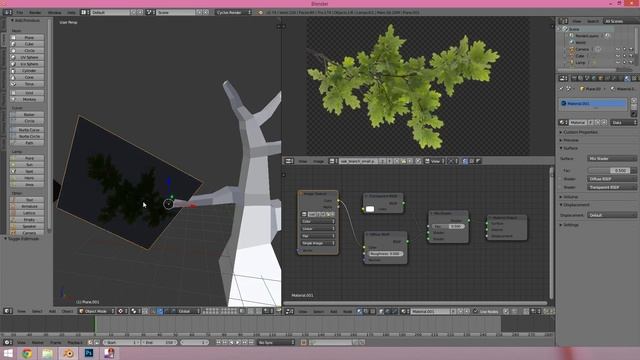640x360 pixels.
Task: Toggle use preview range in timeline
Action: pos(90,342)
